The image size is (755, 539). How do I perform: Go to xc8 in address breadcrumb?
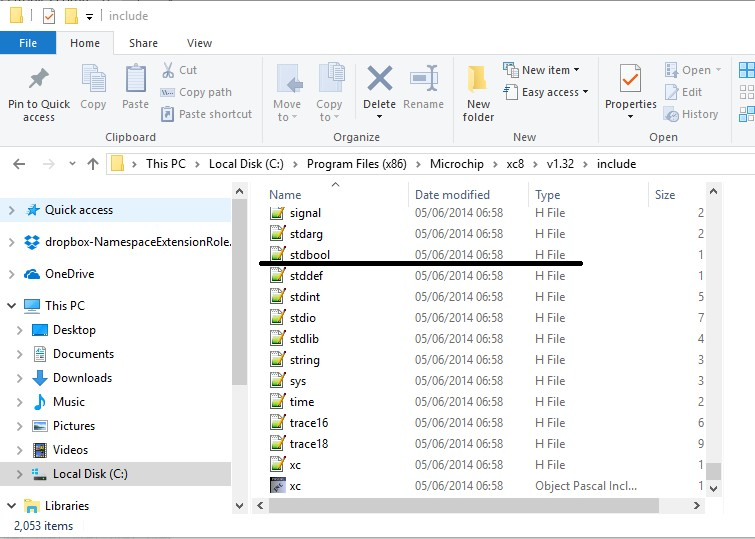tap(515, 164)
